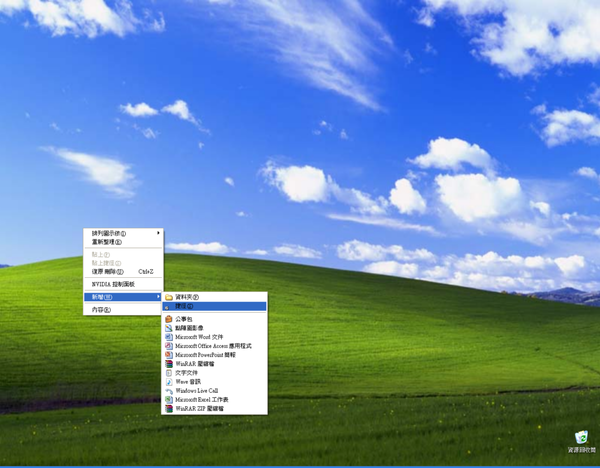Click Windows Live Call entry
This screenshot has width=600, height=468.
point(214,391)
